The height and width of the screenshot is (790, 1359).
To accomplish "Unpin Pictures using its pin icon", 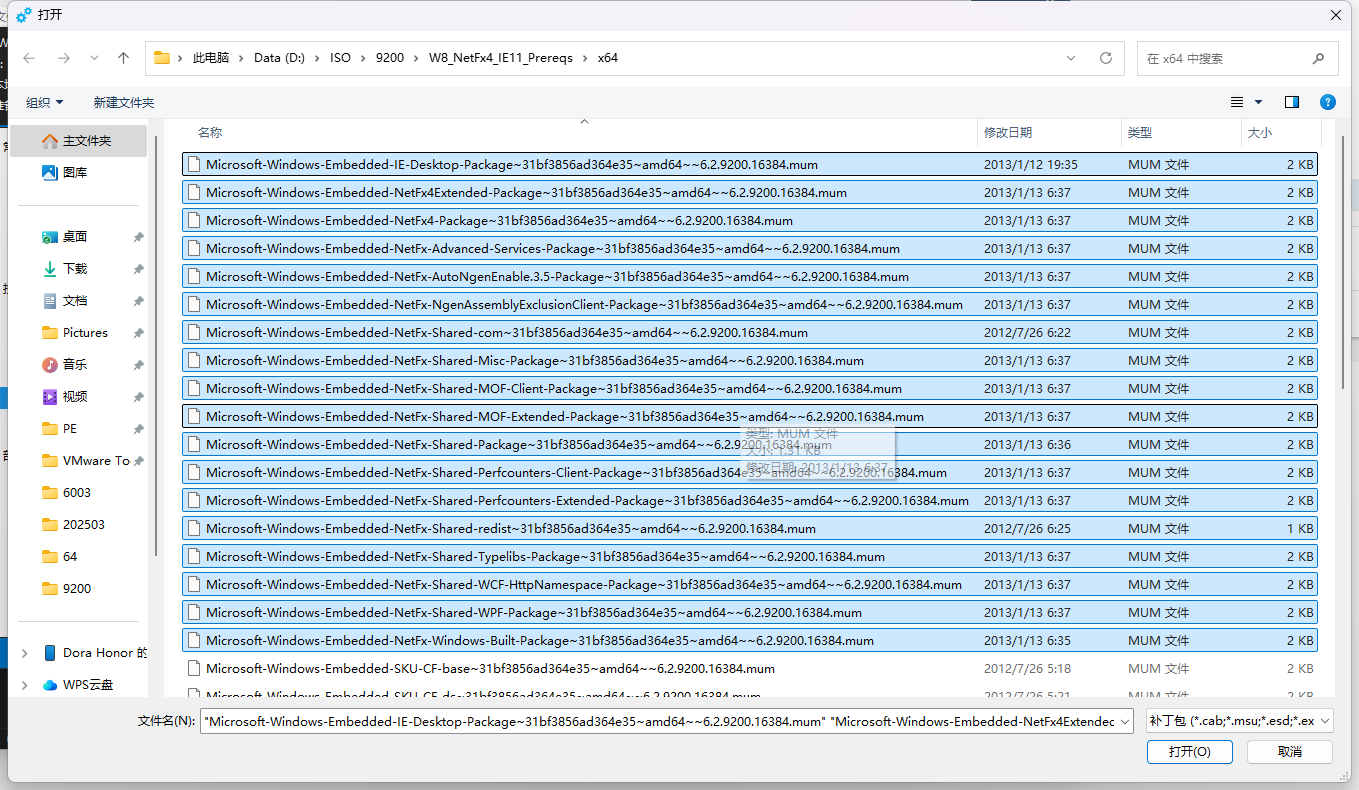I will click(x=138, y=333).
